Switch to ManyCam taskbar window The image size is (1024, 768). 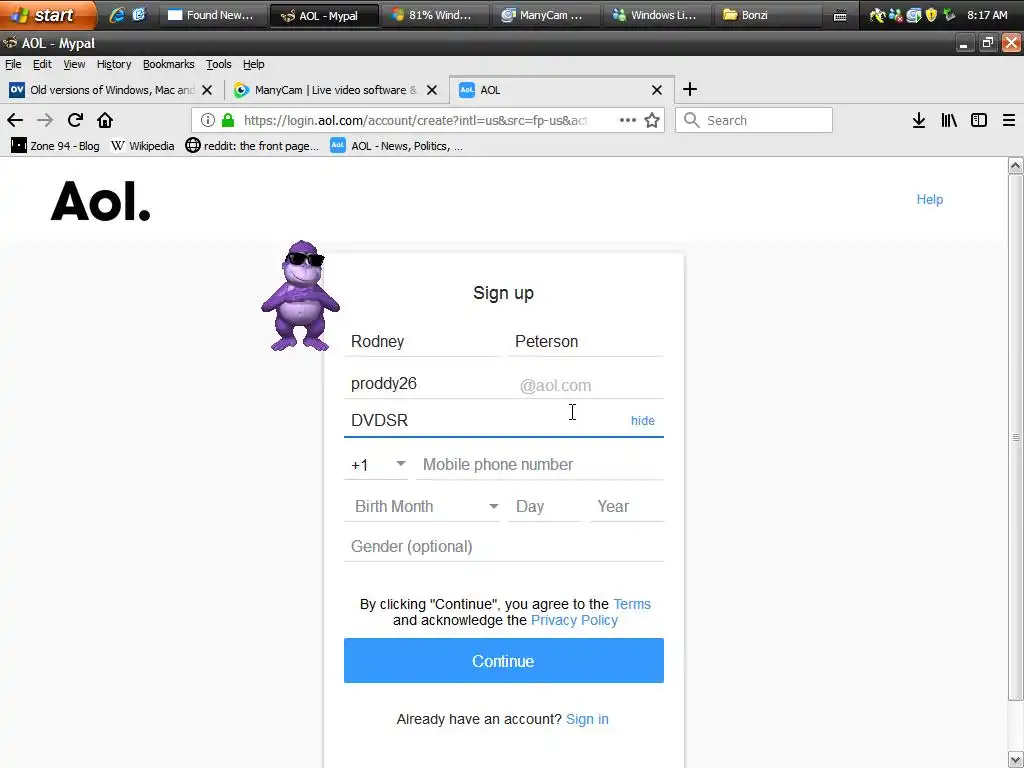[545, 15]
